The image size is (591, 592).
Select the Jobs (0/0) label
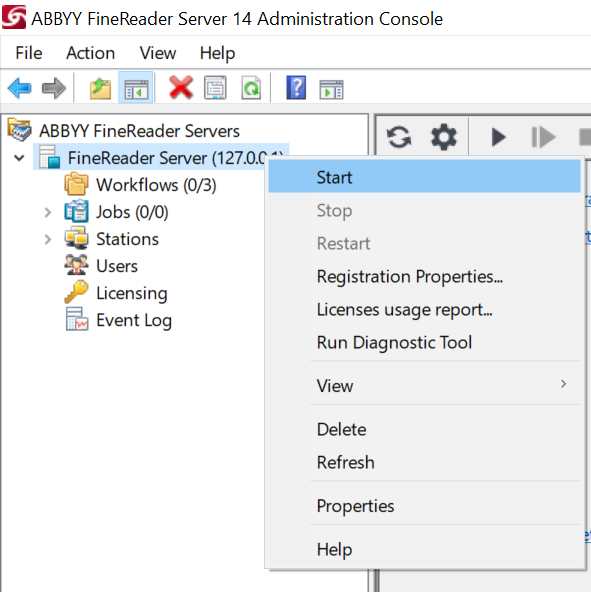tap(132, 212)
